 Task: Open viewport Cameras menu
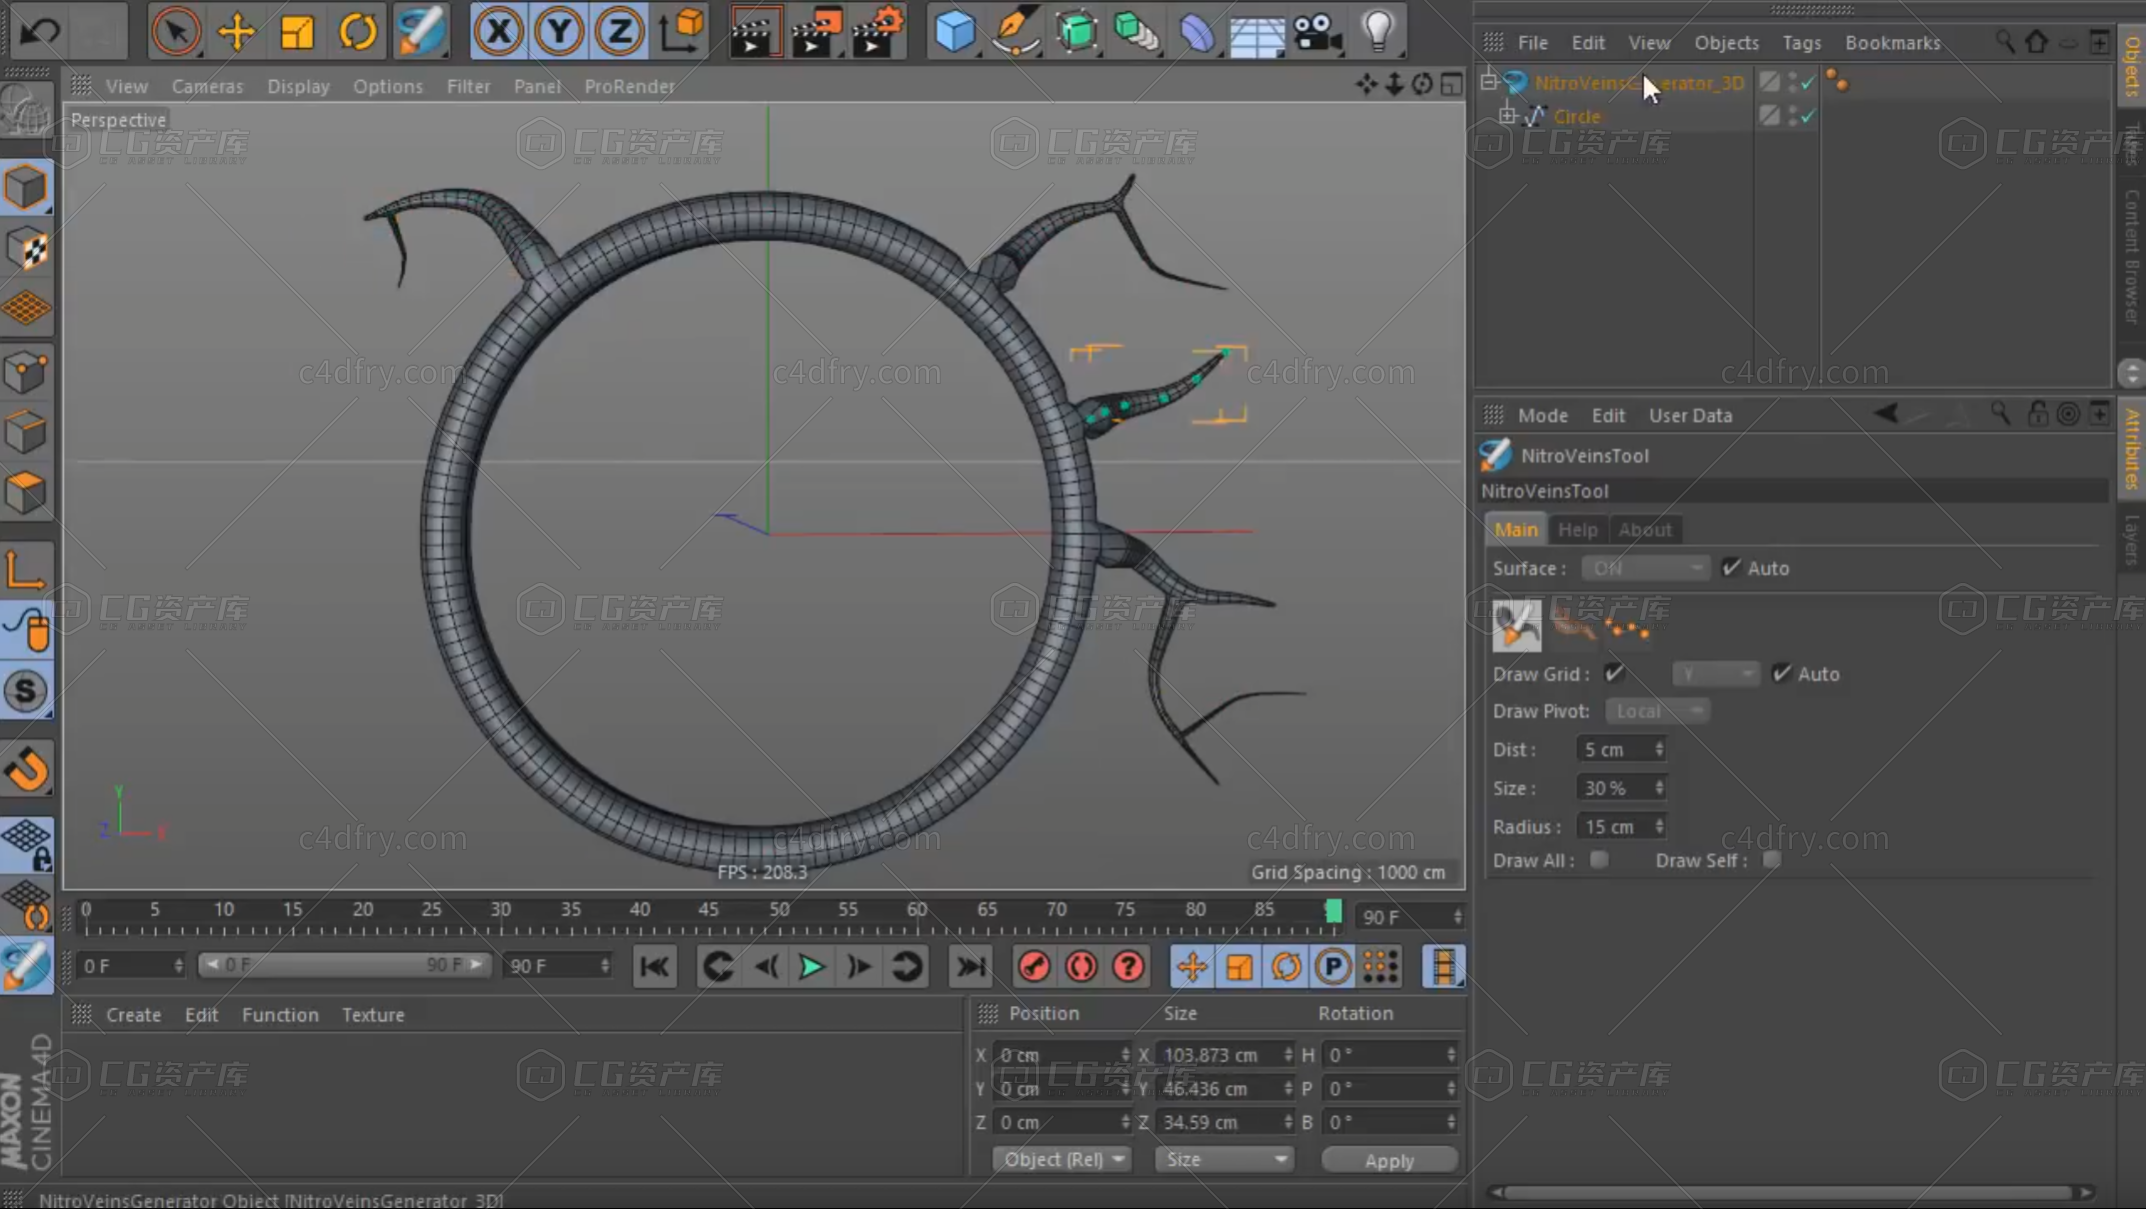(x=207, y=86)
